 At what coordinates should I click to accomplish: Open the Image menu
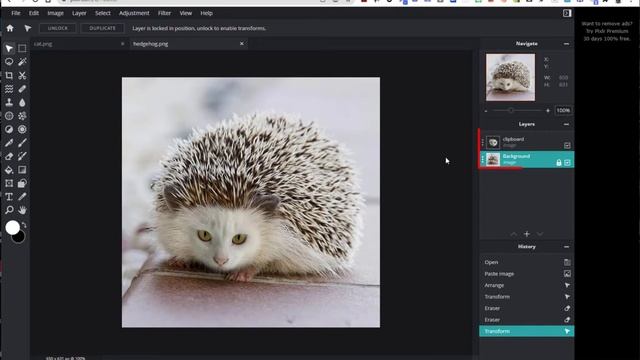pos(56,13)
